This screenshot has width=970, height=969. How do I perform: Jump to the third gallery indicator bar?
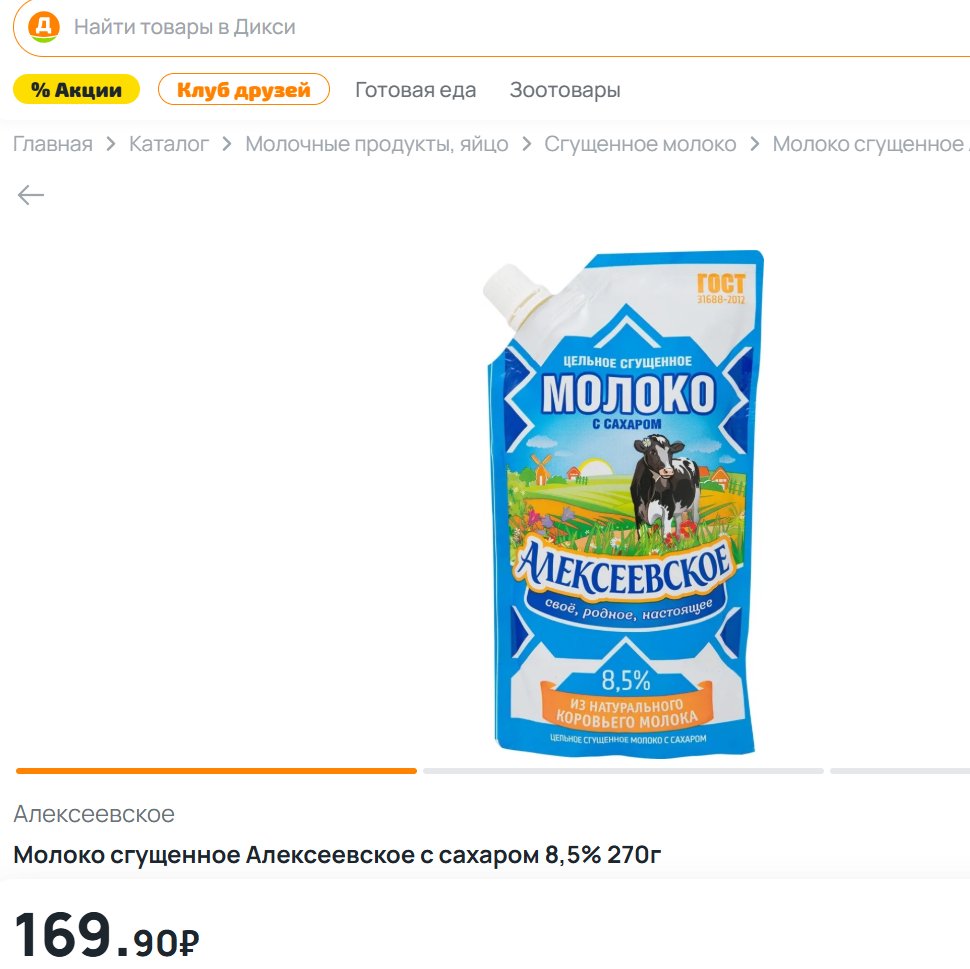(900, 771)
